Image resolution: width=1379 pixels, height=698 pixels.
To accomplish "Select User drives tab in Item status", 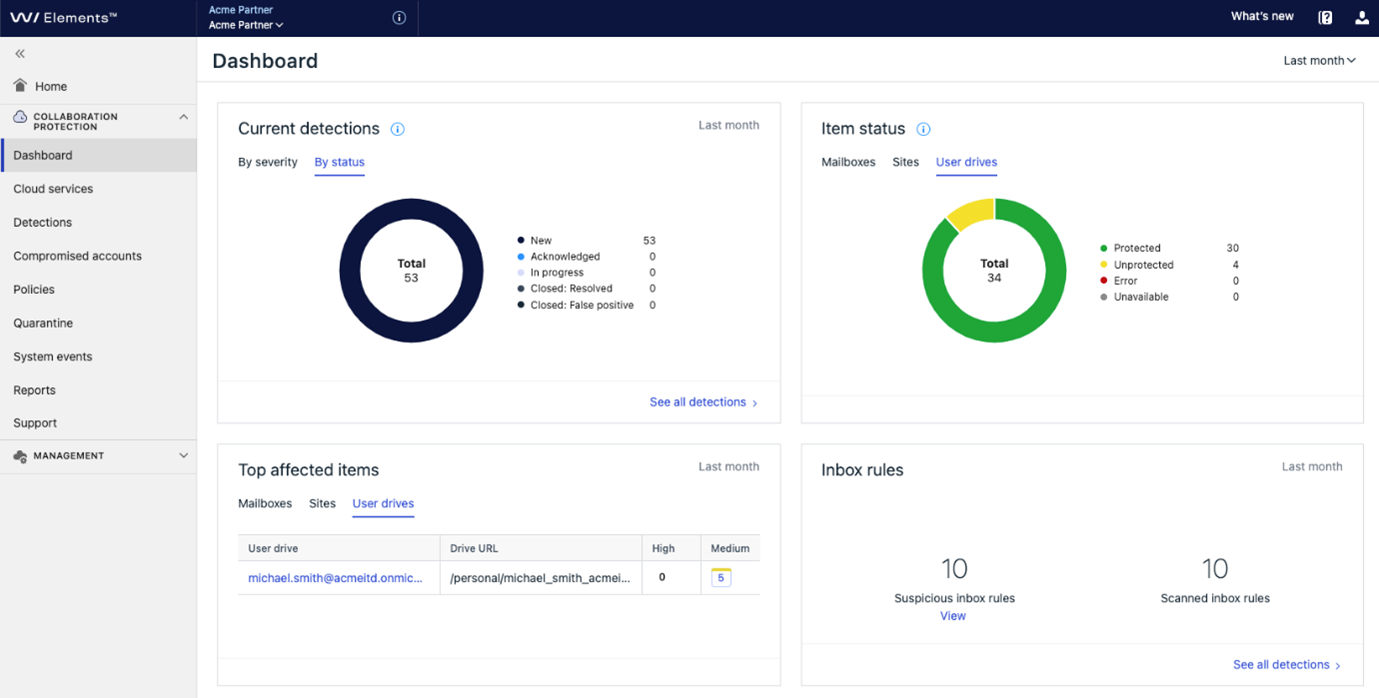I will [966, 162].
